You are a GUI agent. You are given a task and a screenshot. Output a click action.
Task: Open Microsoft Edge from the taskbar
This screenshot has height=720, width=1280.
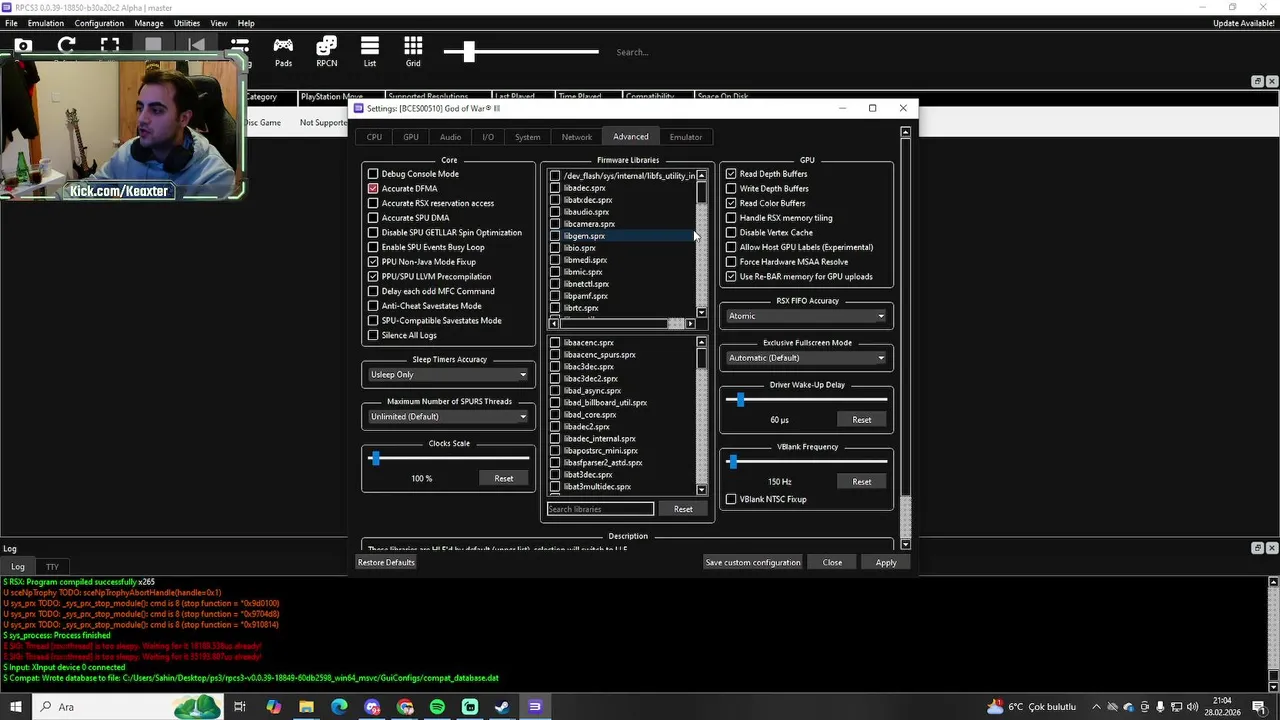tap(339, 707)
